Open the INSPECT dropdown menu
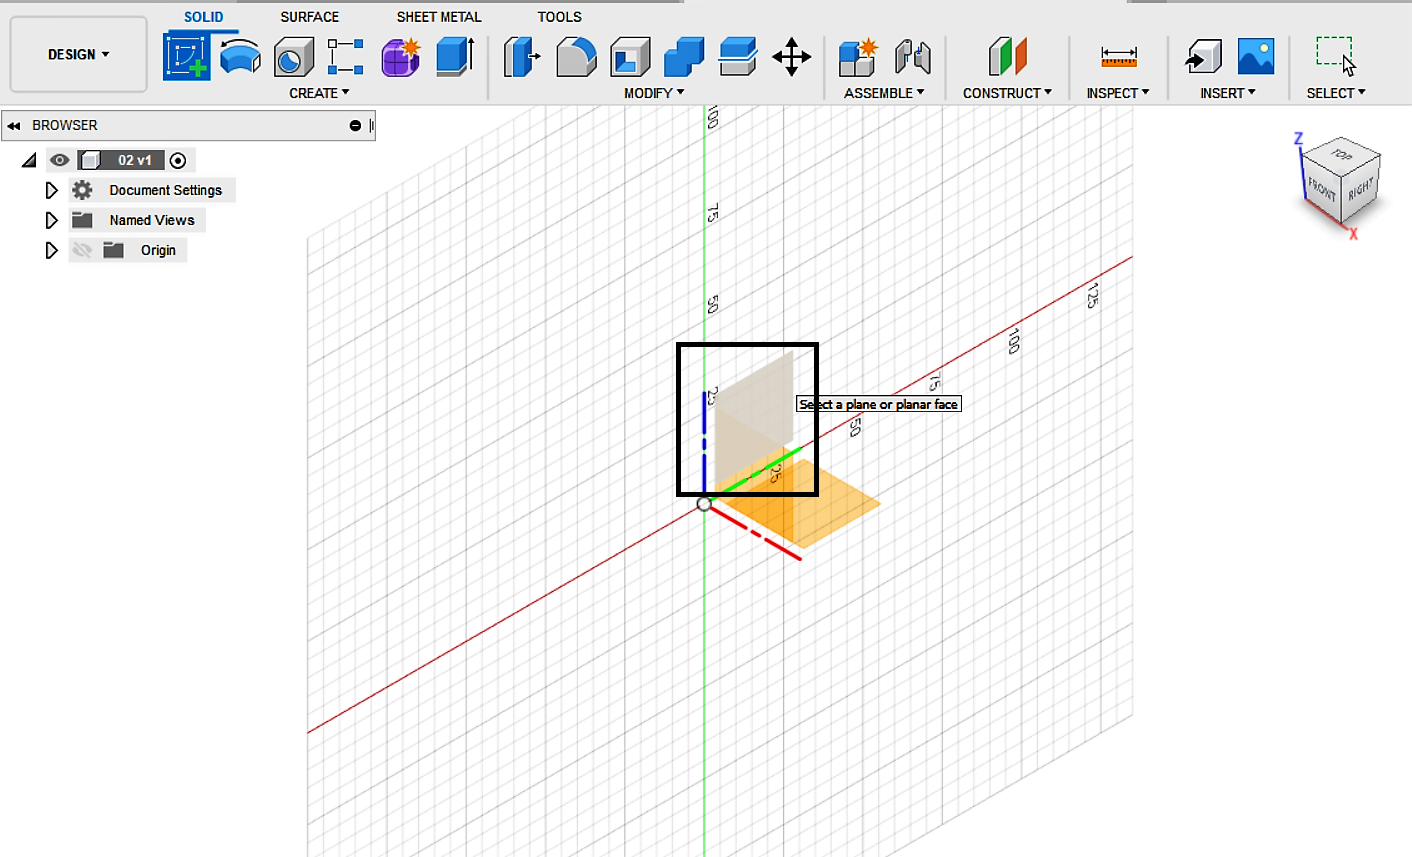This screenshot has height=857, width=1412. 1118,93
